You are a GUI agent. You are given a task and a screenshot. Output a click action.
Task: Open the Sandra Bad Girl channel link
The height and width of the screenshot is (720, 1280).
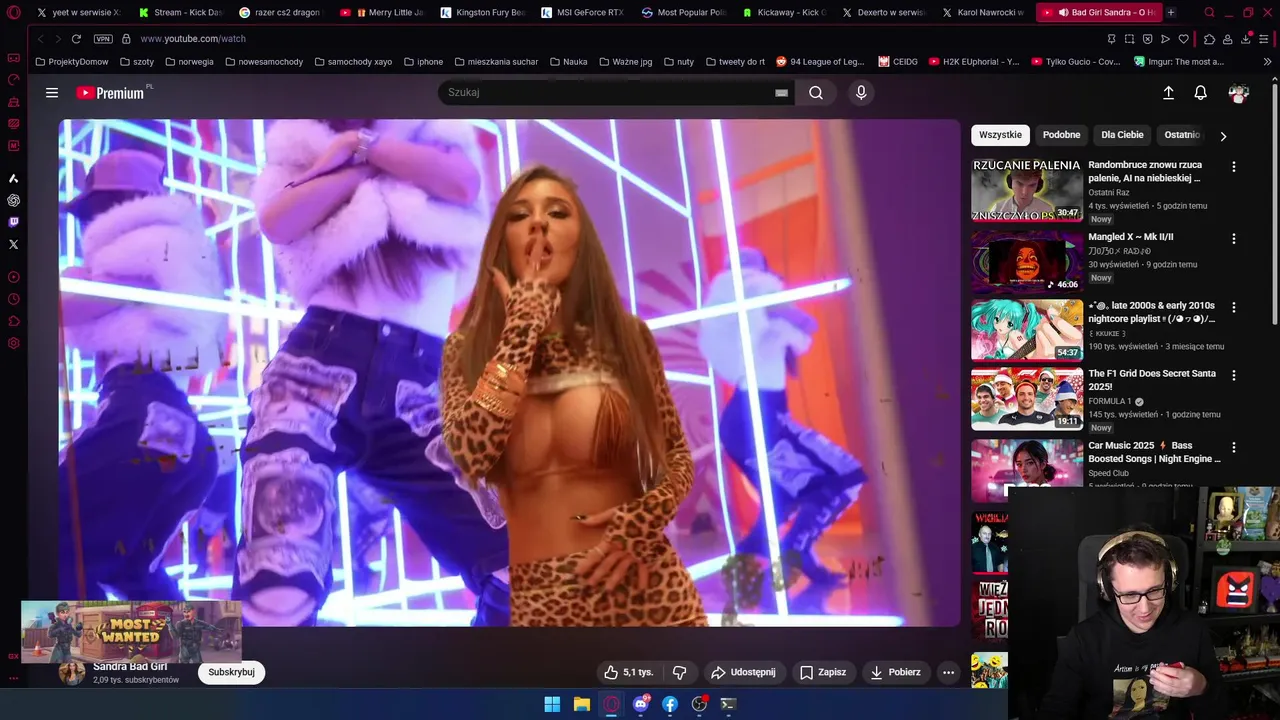coord(130,666)
